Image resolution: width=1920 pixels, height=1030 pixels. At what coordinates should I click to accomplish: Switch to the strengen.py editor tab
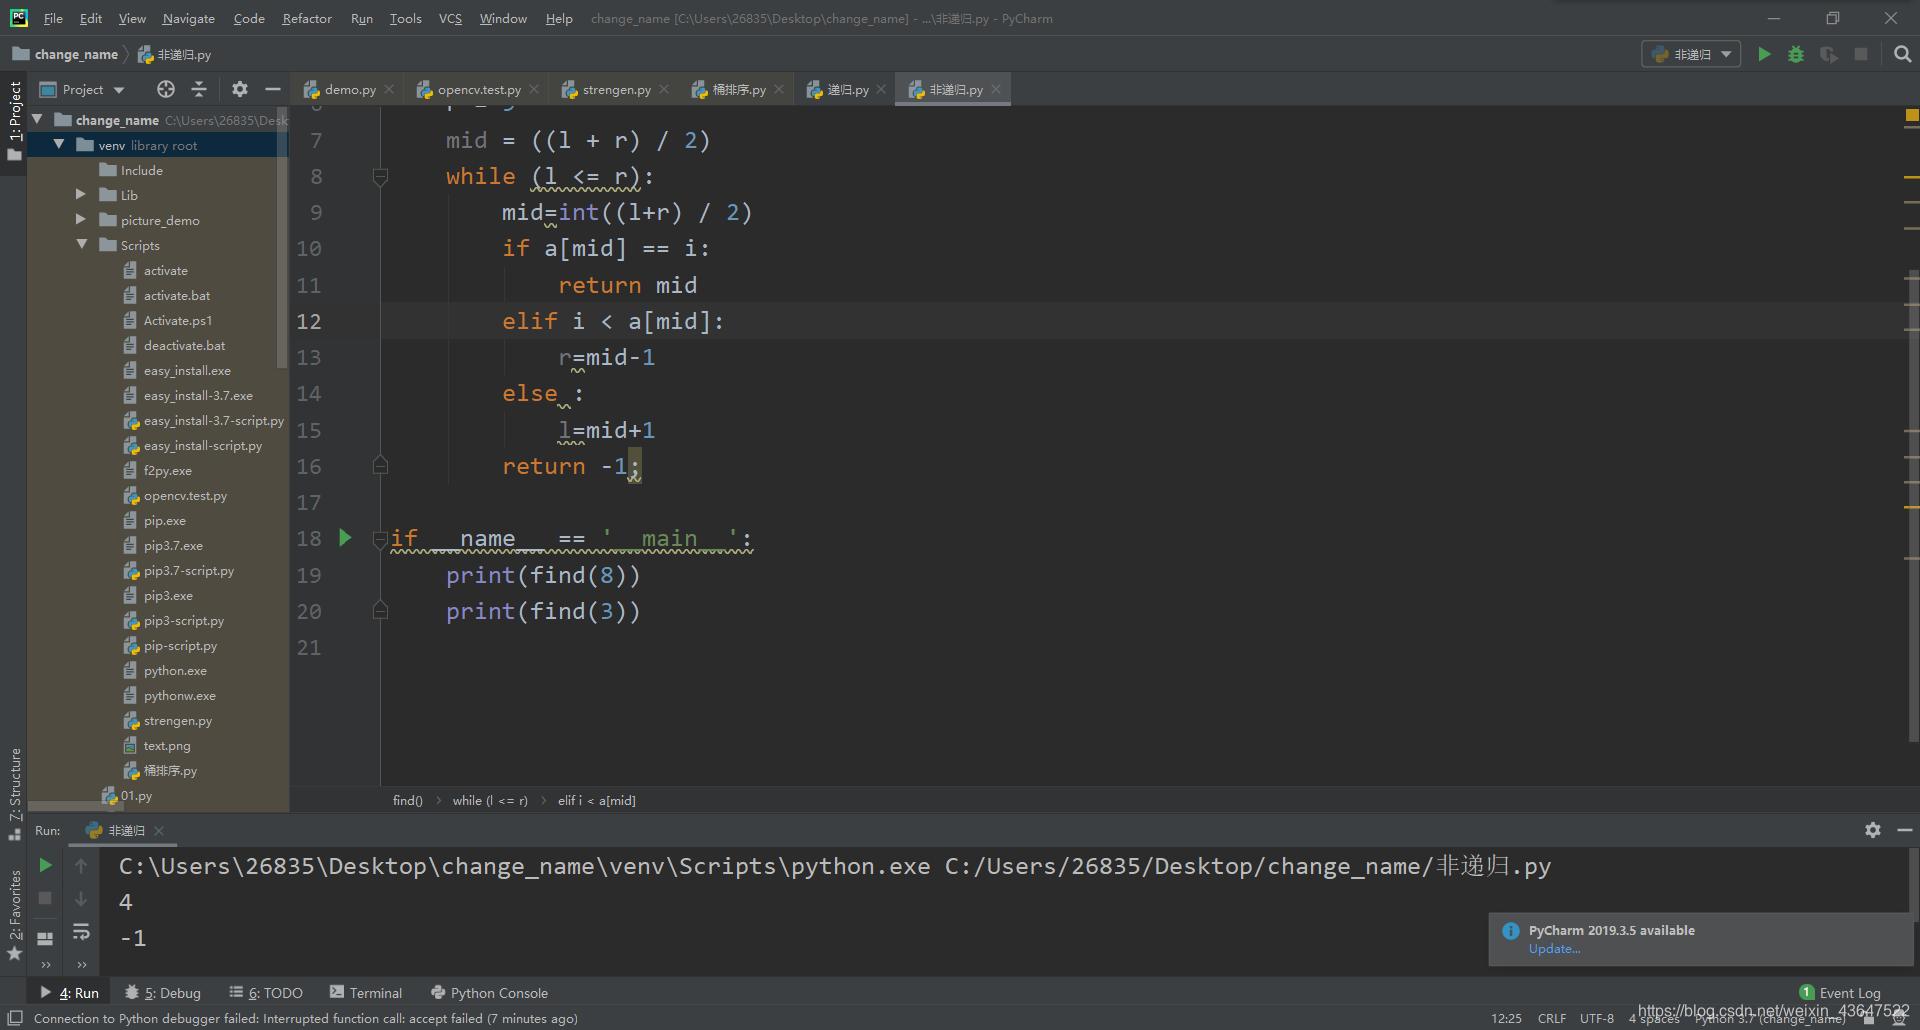(616, 89)
